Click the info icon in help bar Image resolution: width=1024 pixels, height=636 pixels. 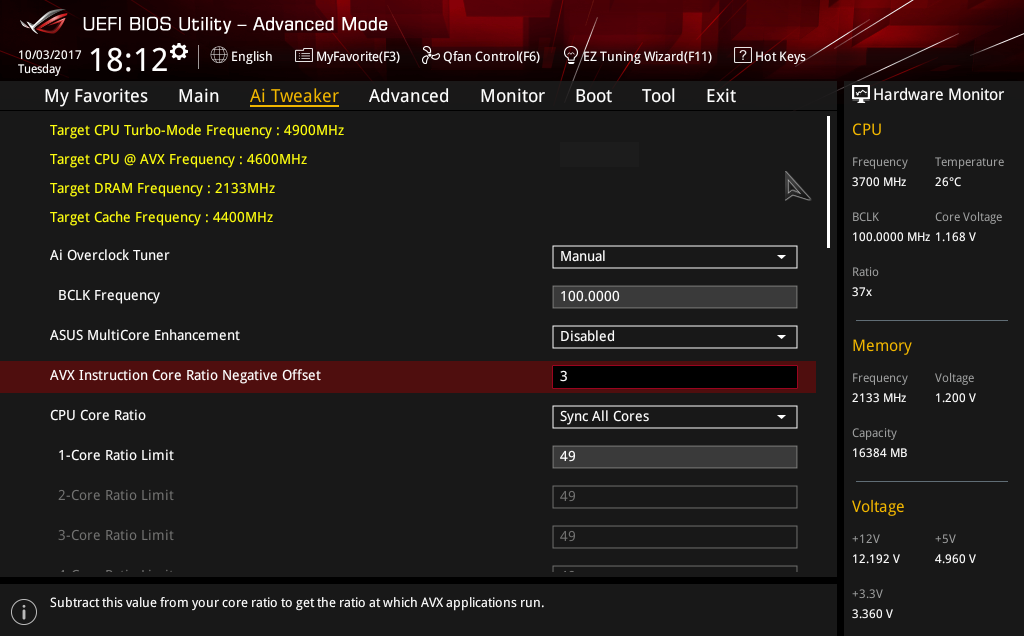pyautogui.click(x=24, y=612)
